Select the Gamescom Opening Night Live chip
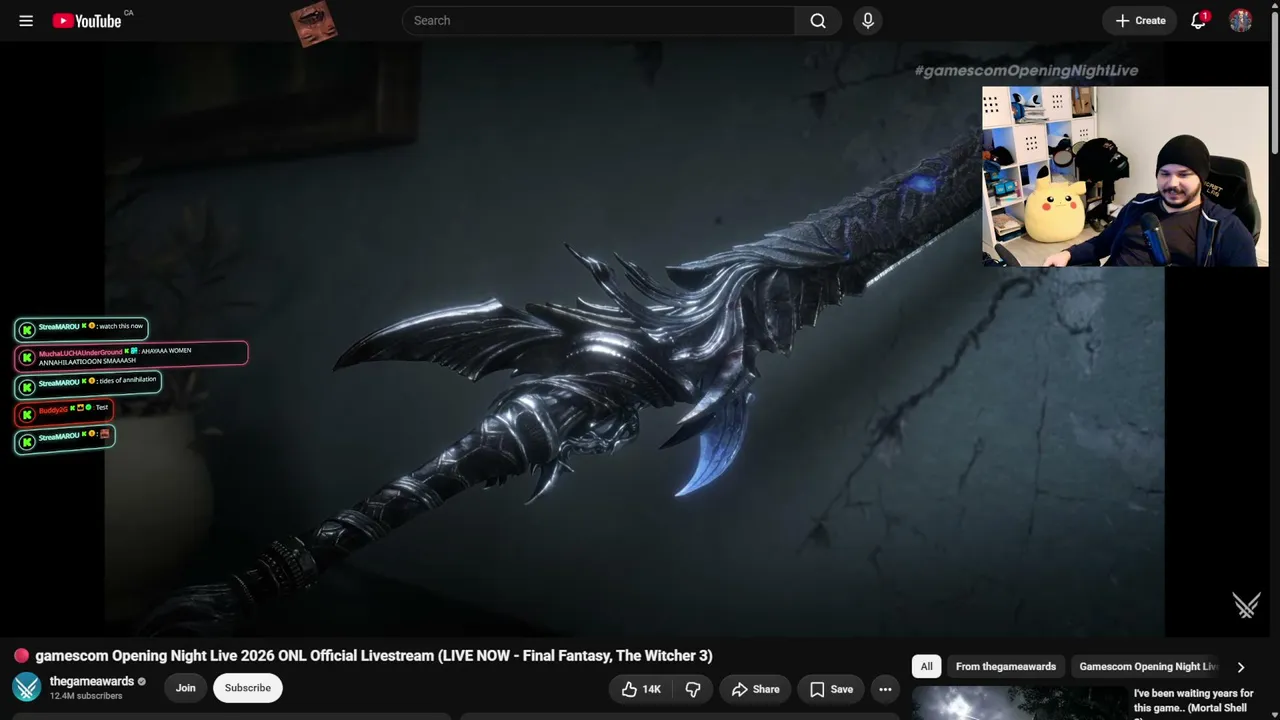The width and height of the screenshot is (1280, 720). pos(1148,667)
